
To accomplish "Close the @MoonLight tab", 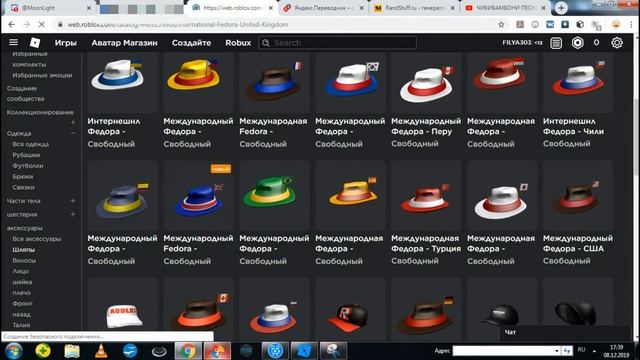I will click(89, 8).
